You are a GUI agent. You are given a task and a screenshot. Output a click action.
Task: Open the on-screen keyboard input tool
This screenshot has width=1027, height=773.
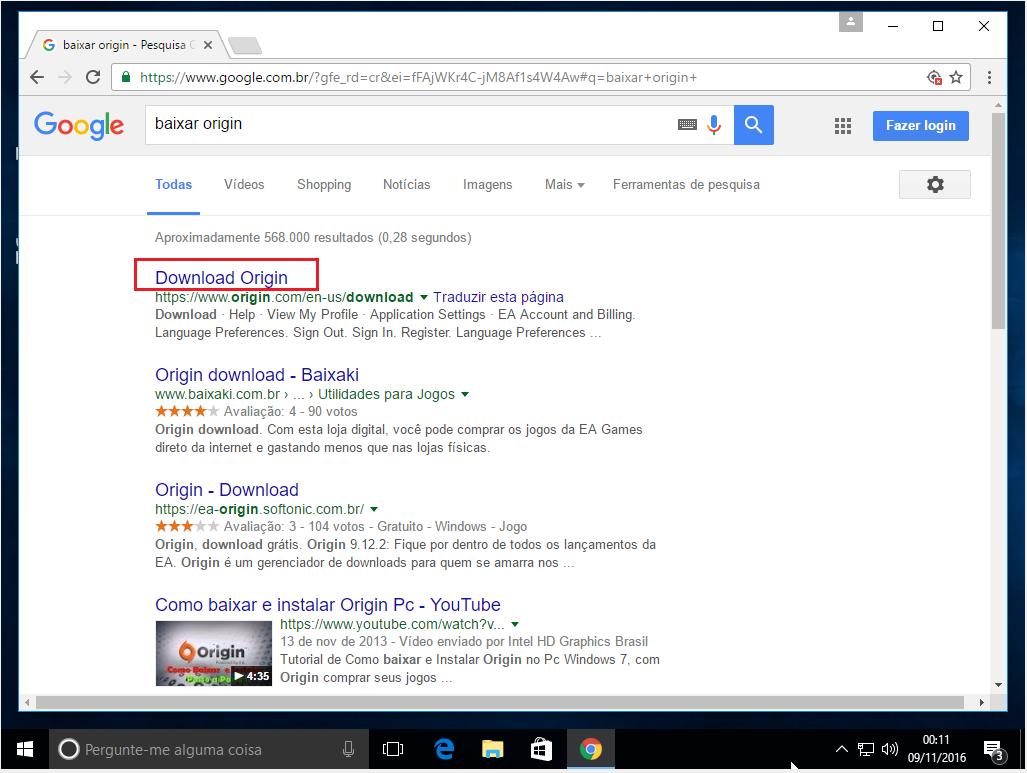point(687,124)
